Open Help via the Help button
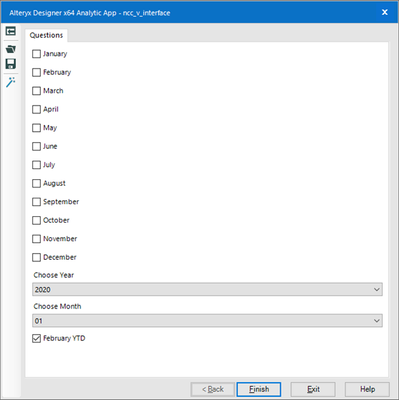Viewport: 399px width, 400px height. (367, 389)
